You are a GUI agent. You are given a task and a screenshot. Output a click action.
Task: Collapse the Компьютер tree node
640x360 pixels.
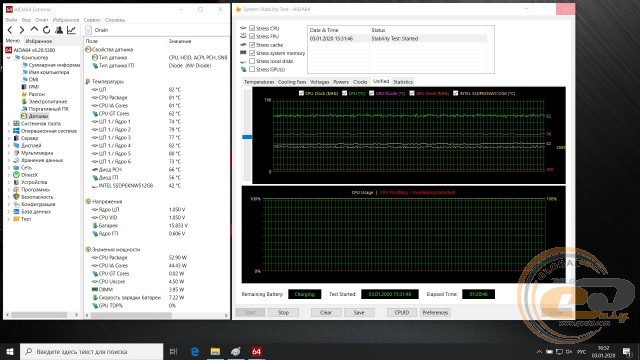pyautogui.click(x=9, y=58)
